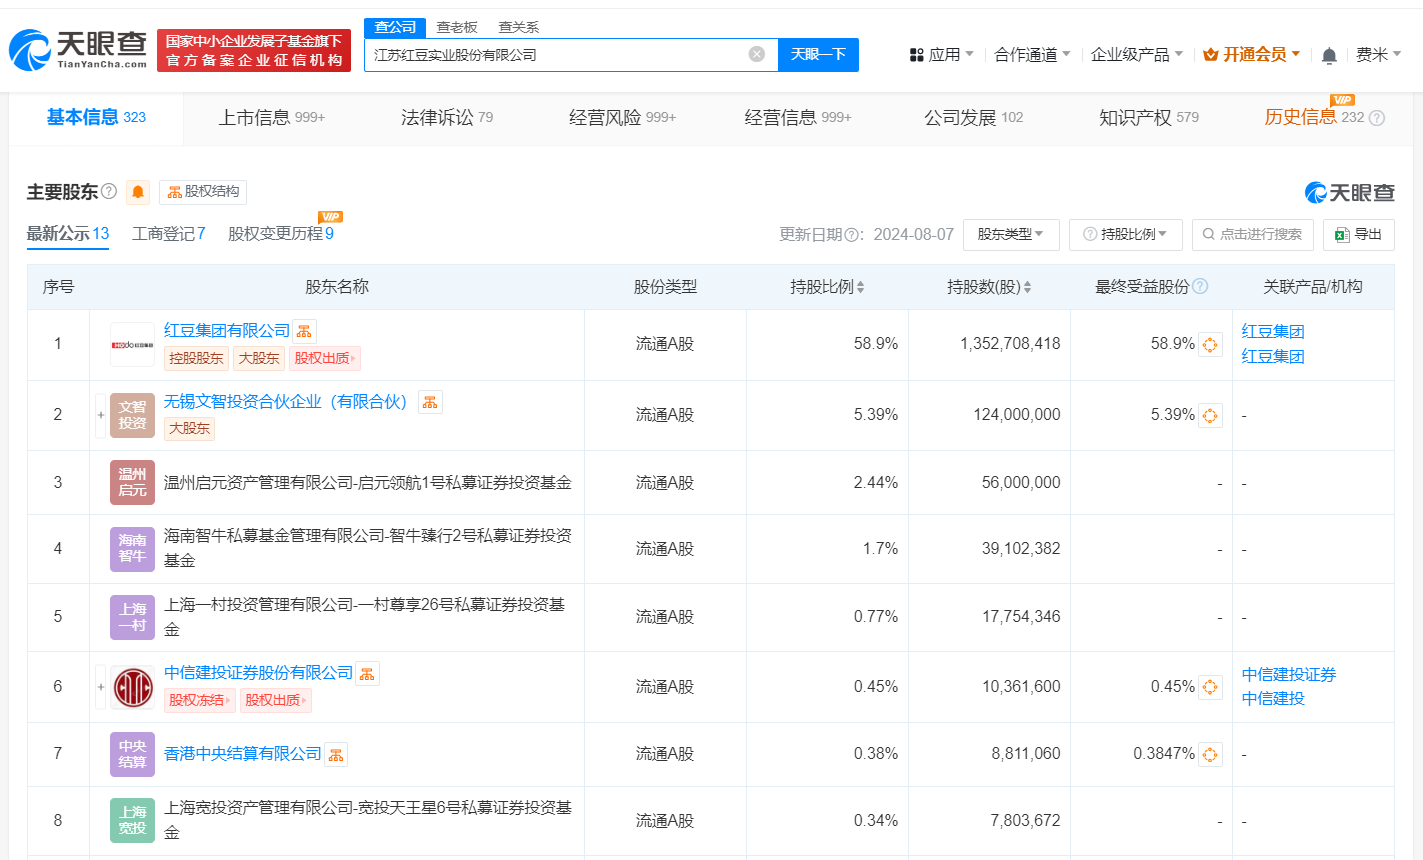Click help icon beside 历史信息 tab
Viewport: 1423px width, 860px height.
[1377, 118]
